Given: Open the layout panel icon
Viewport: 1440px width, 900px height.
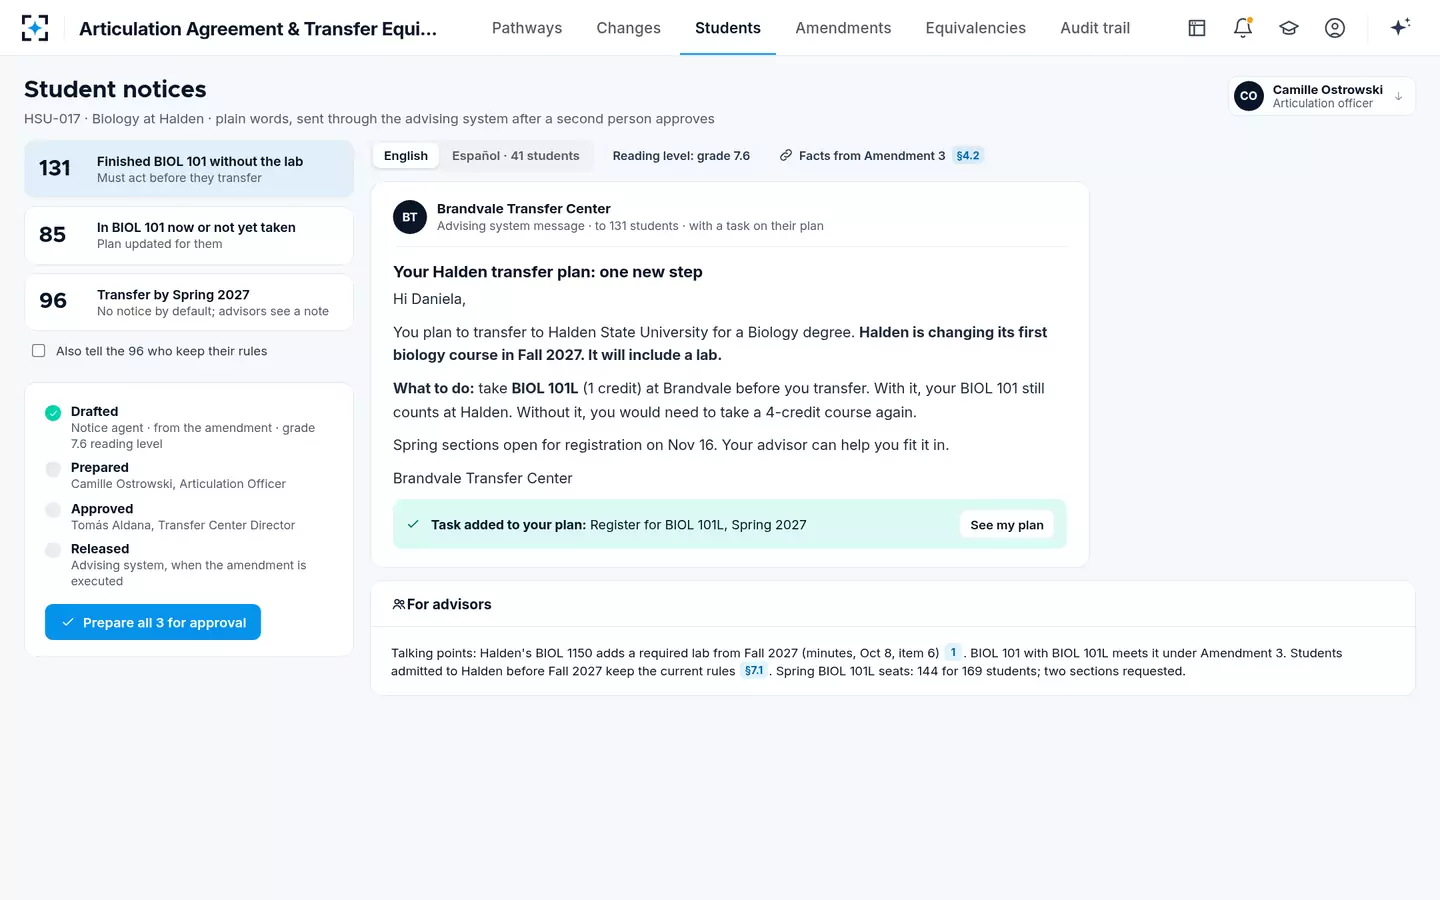Looking at the screenshot, I should click(x=1197, y=28).
